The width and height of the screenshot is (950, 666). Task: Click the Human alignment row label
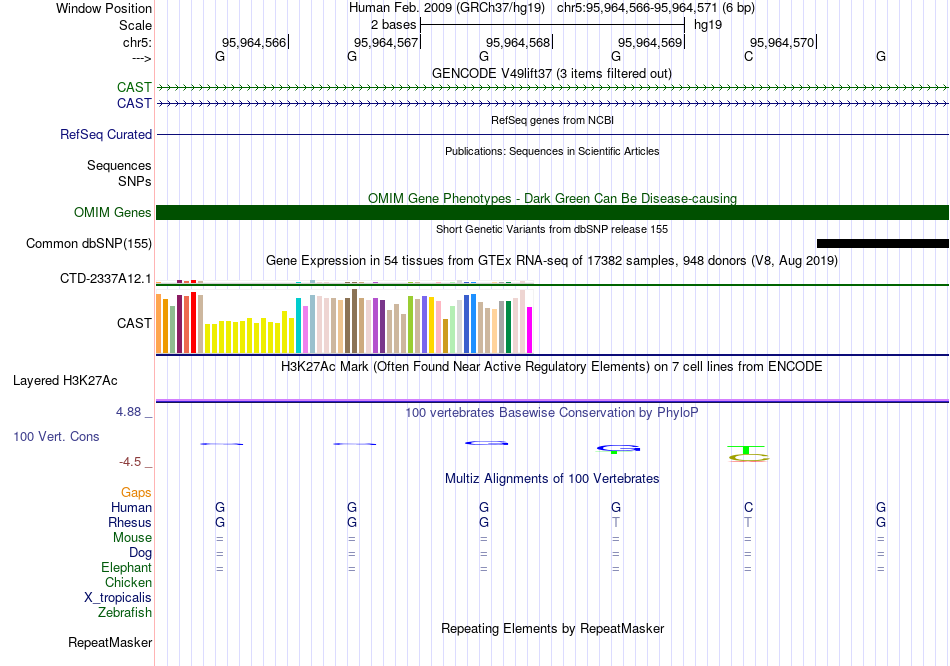click(131, 508)
